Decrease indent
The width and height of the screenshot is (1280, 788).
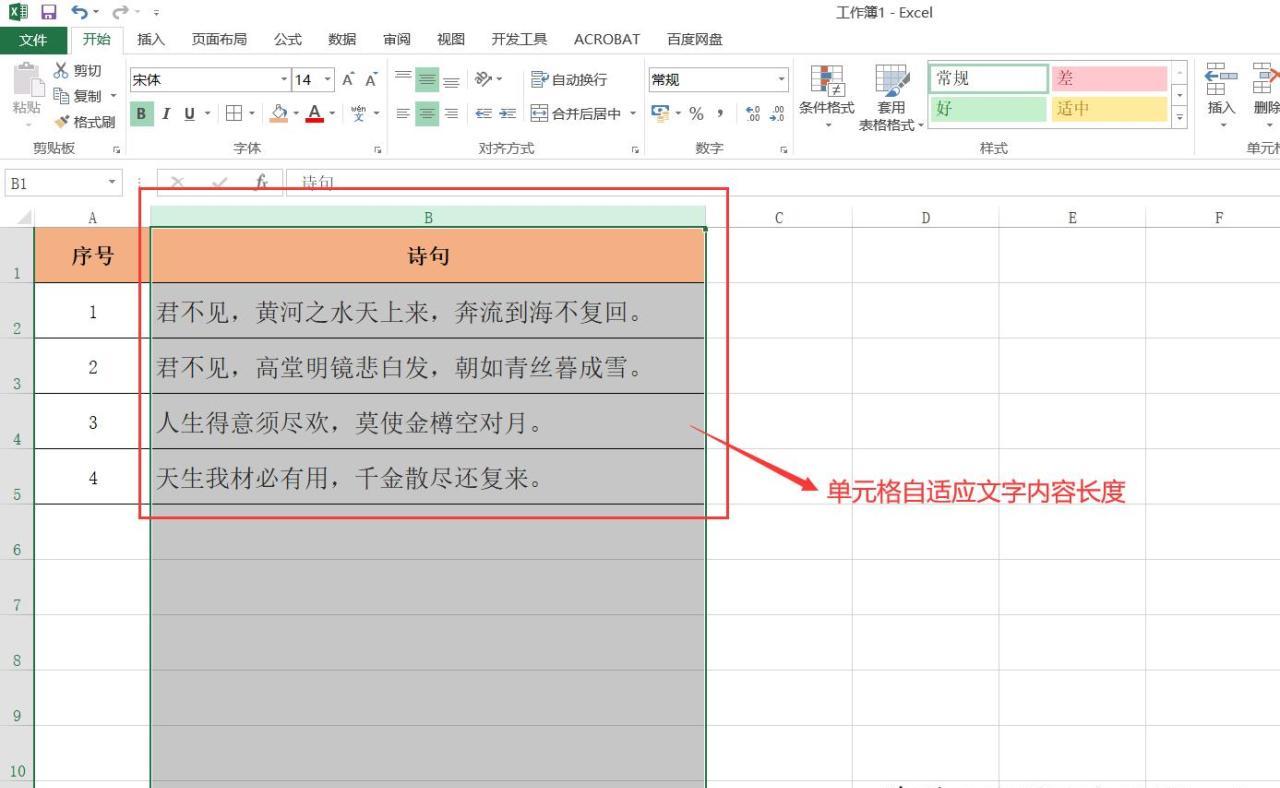pyautogui.click(x=484, y=113)
